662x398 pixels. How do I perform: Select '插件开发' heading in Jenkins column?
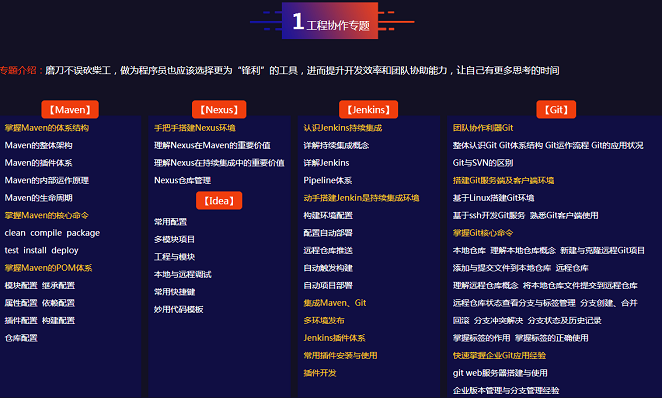pos(320,373)
